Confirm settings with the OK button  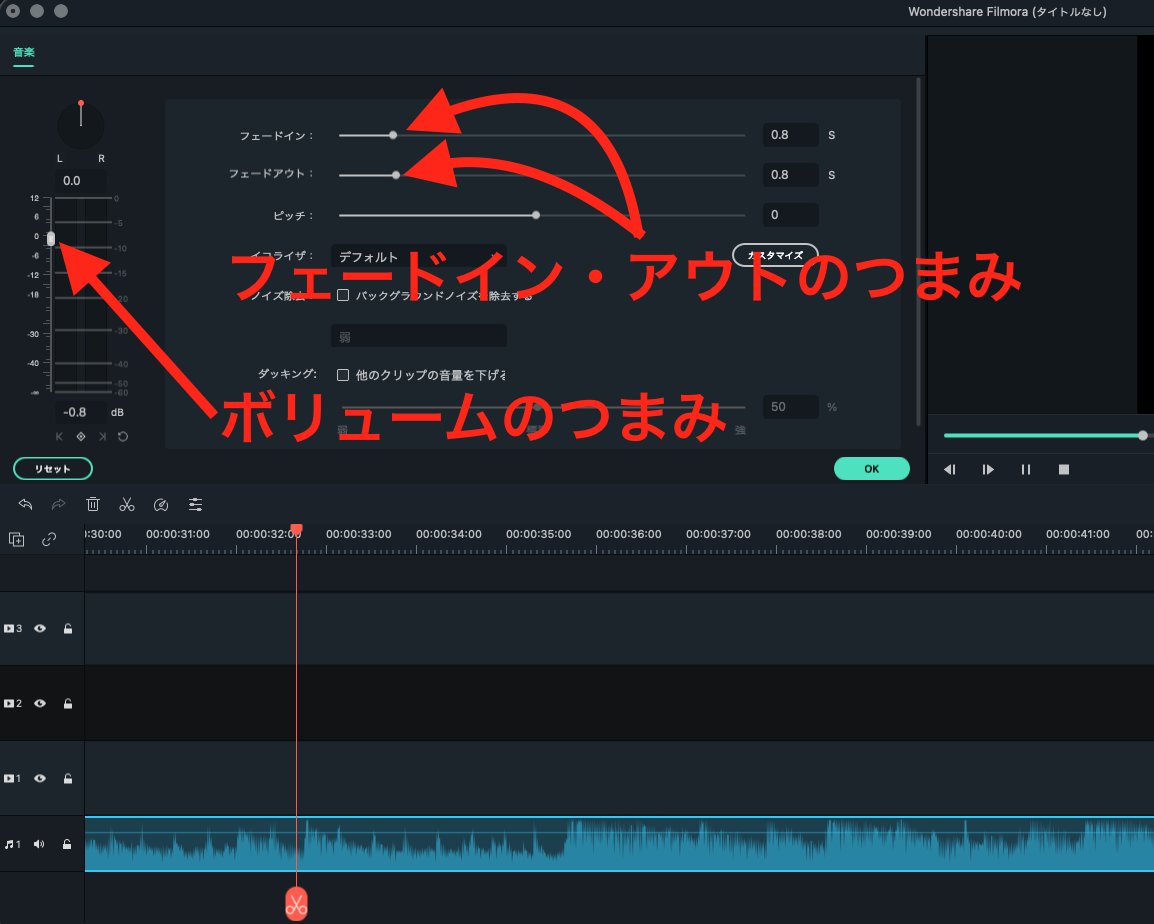coord(871,468)
